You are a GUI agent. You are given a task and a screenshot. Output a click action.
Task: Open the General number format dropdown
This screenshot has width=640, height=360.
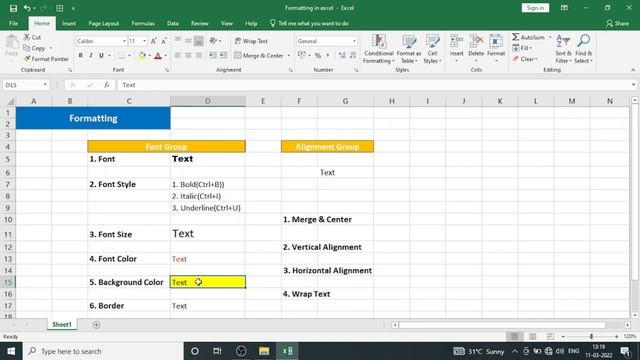[354, 41]
